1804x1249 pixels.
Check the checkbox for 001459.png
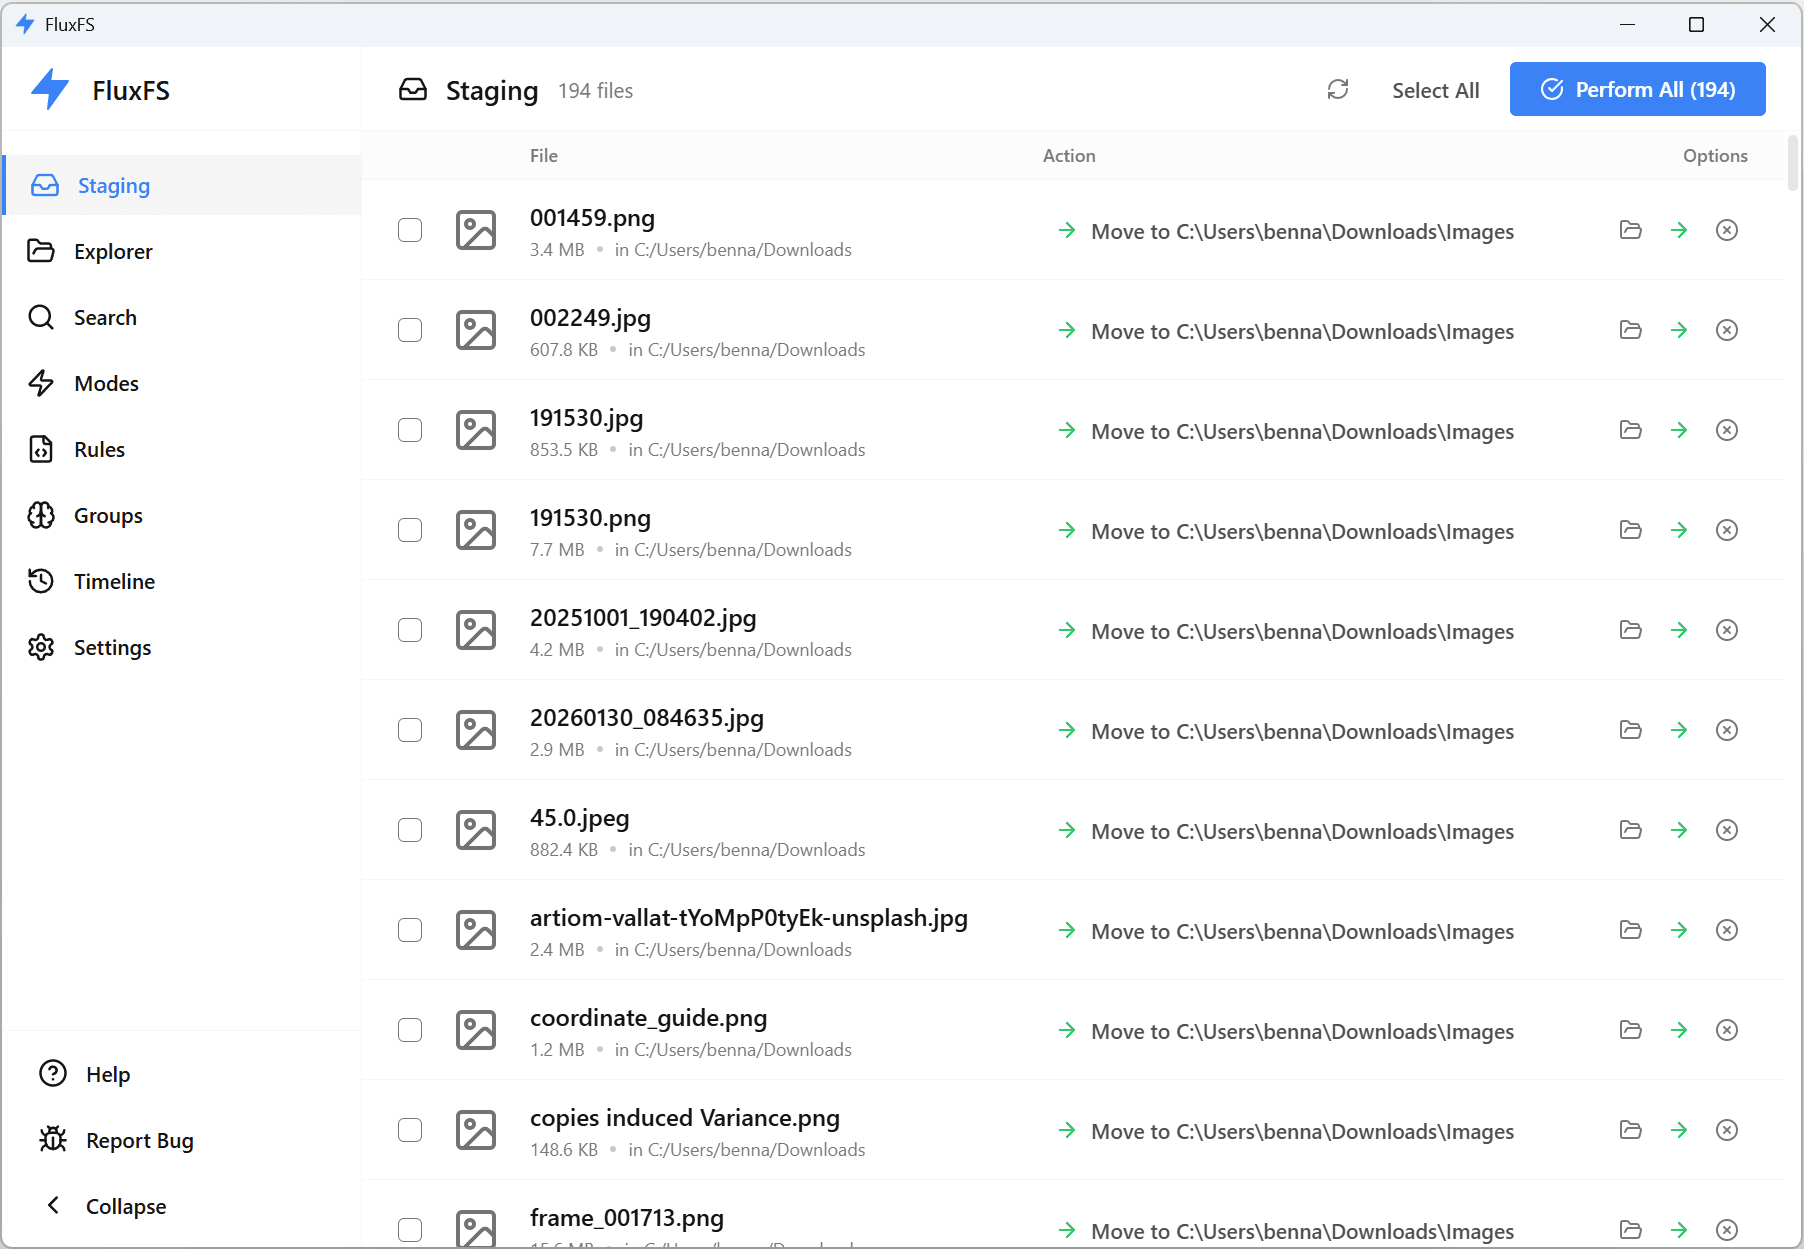[410, 230]
